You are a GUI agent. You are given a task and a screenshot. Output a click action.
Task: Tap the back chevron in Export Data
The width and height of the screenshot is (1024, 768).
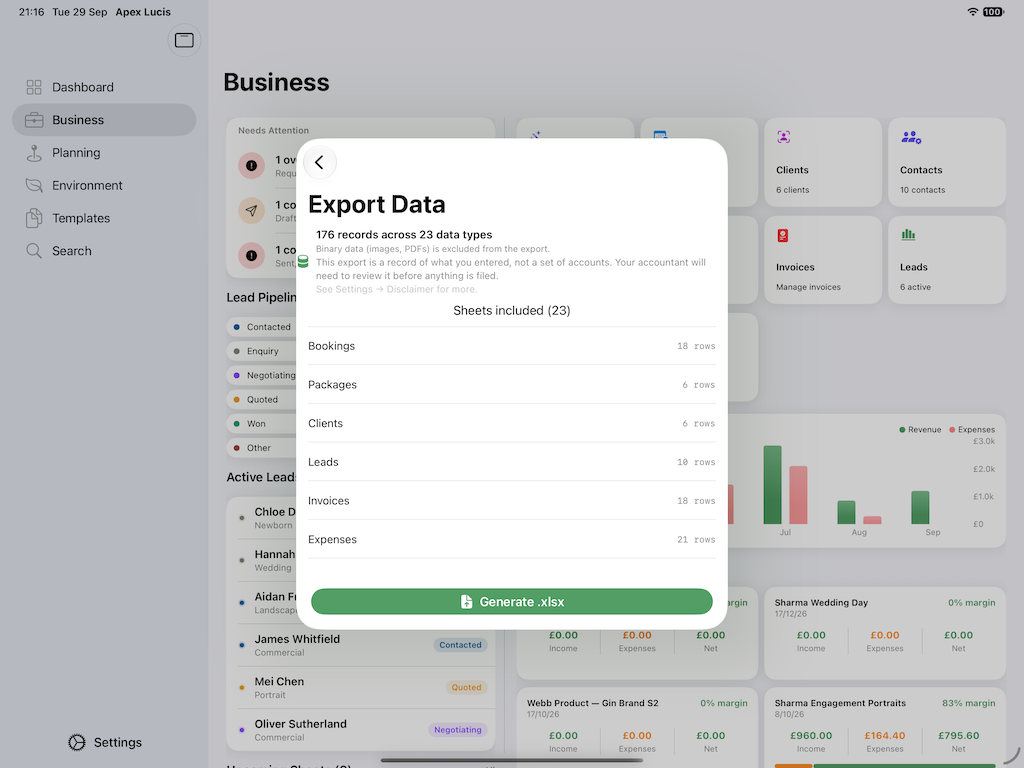pos(319,163)
